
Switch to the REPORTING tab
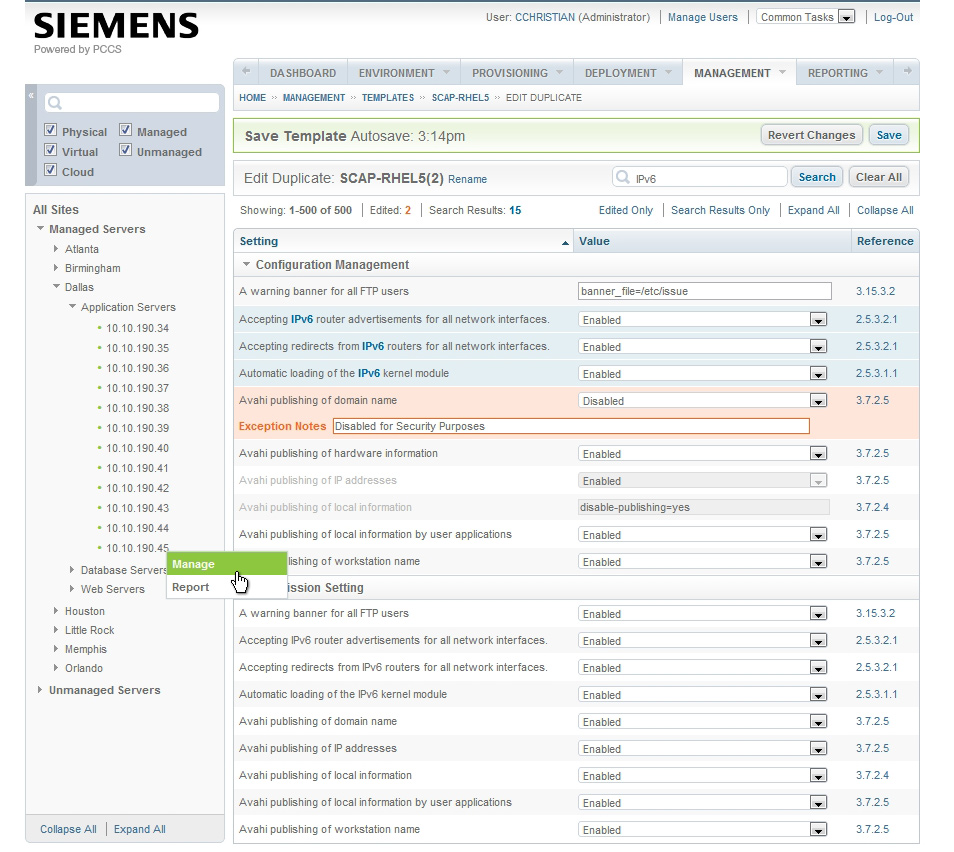pyautogui.click(x=838, y=72)
